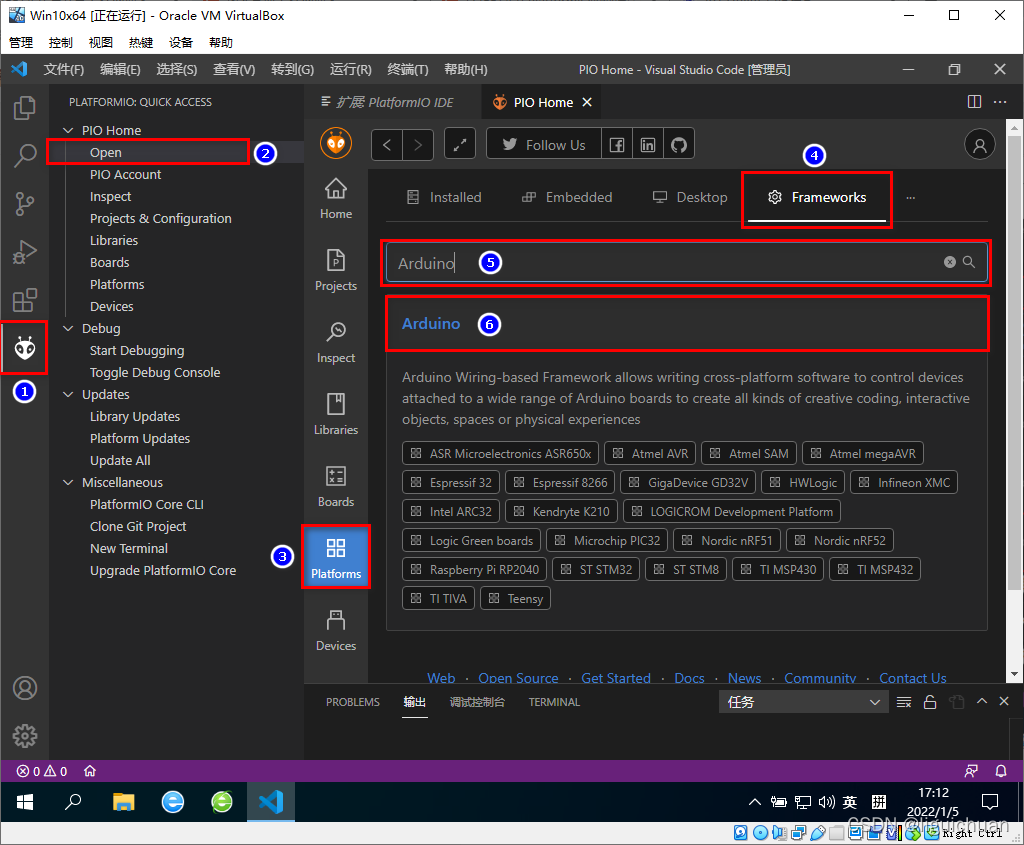This screenshot has height=845, width=1024.
Task: Open Source Control view
Action: 25,204
